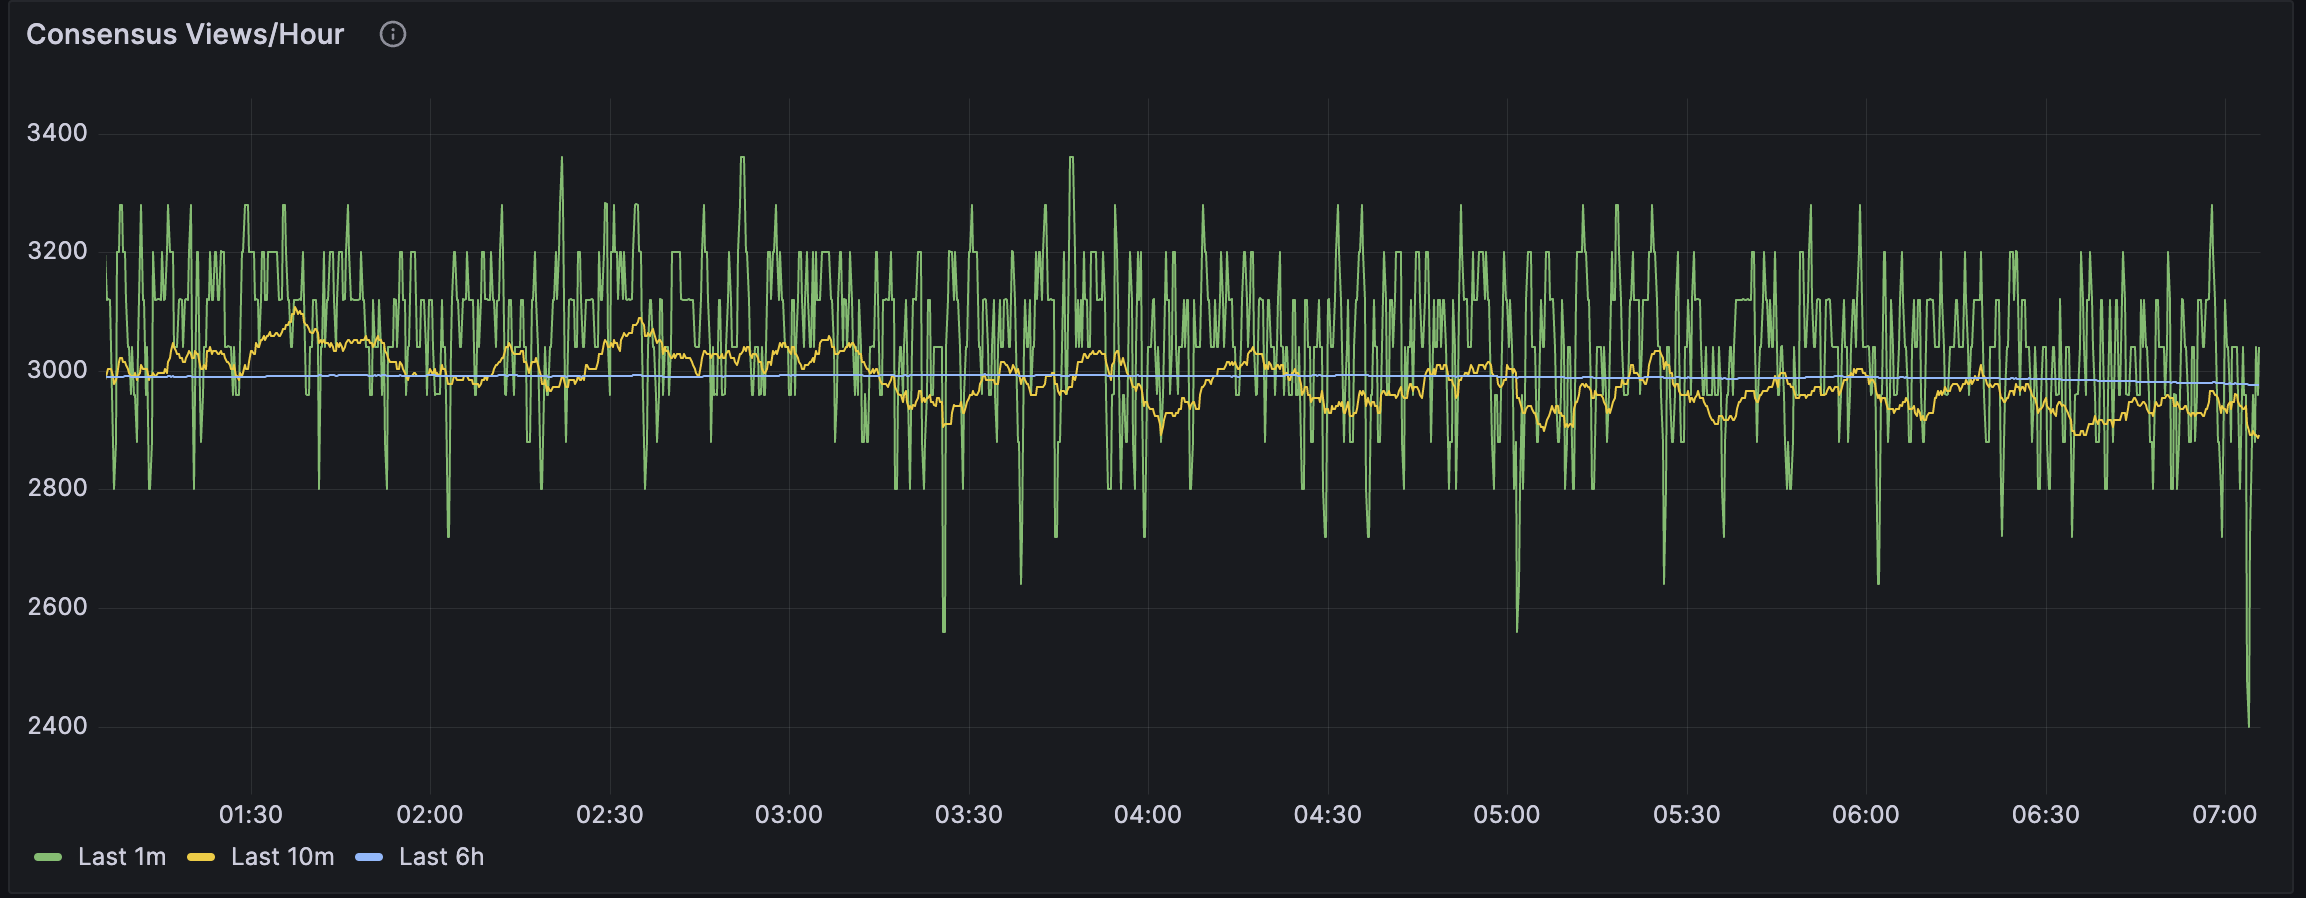
Task: Click the deep green dip just before 03:30
Action: point(944,629)
